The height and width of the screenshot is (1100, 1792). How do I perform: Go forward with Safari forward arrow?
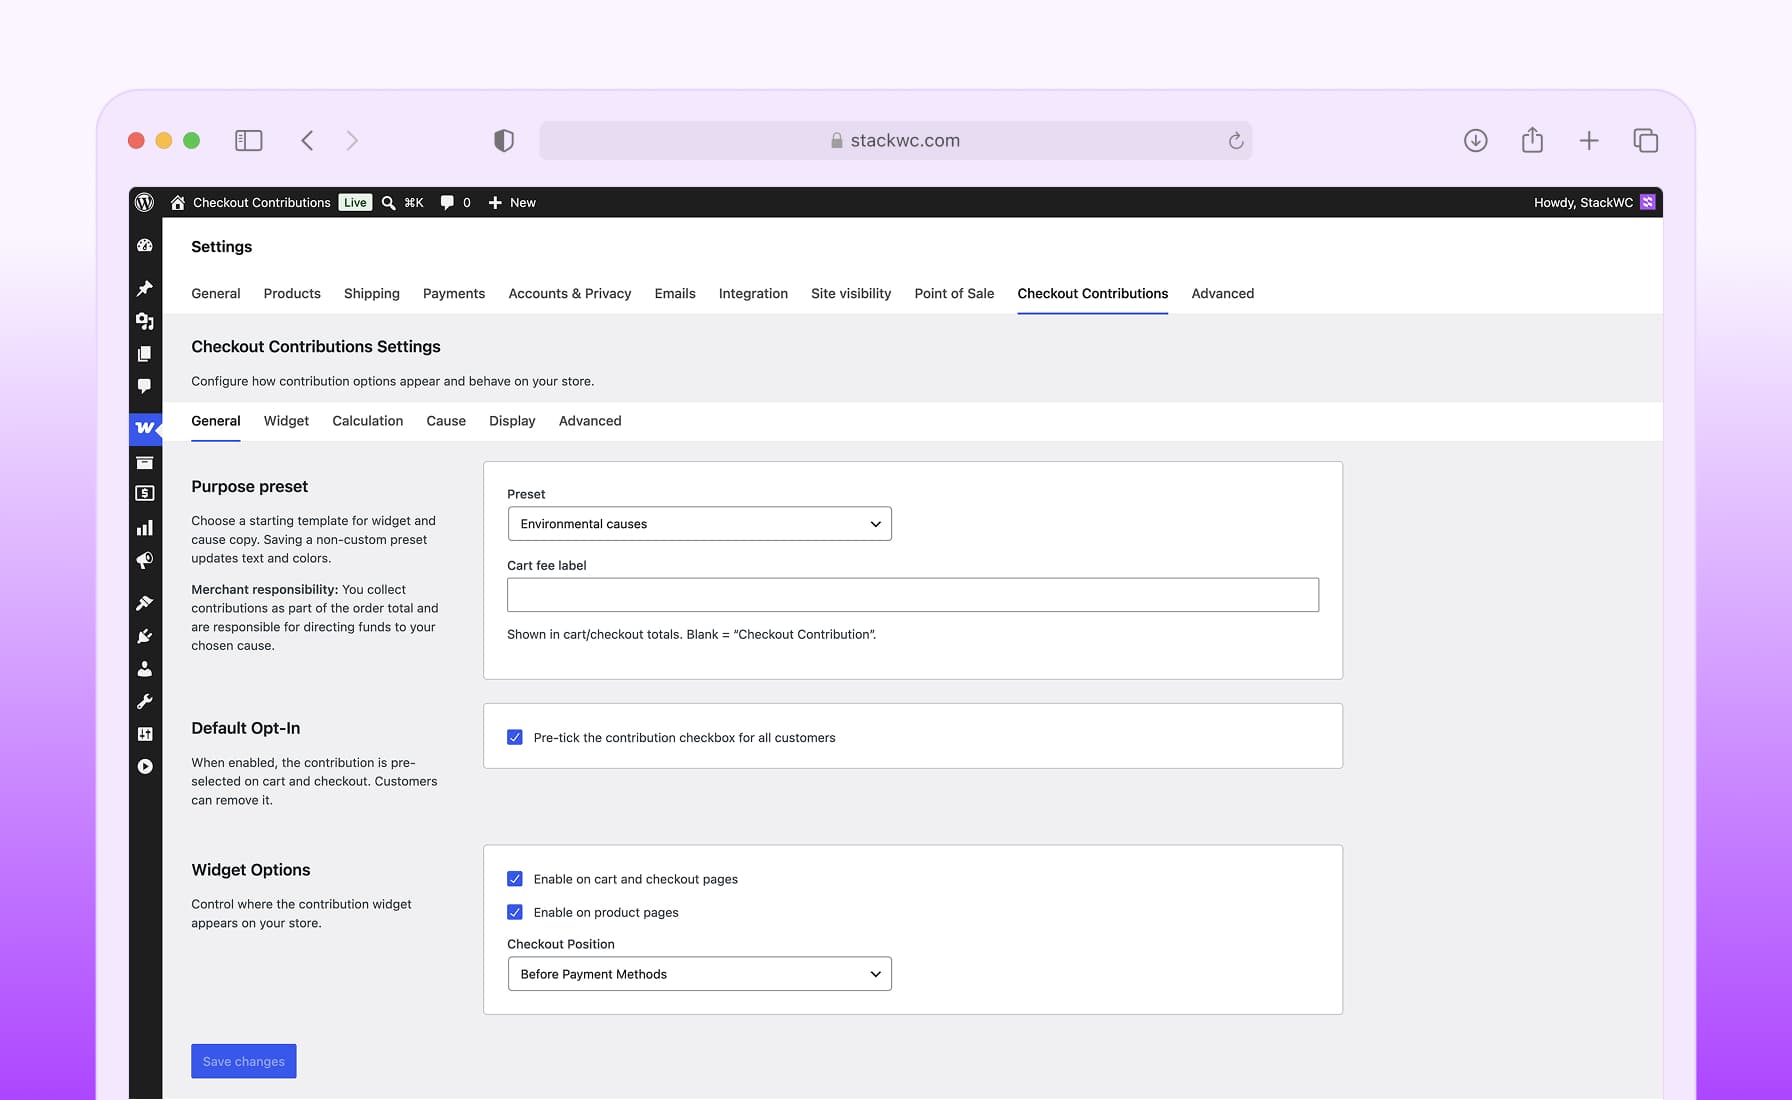352,141
